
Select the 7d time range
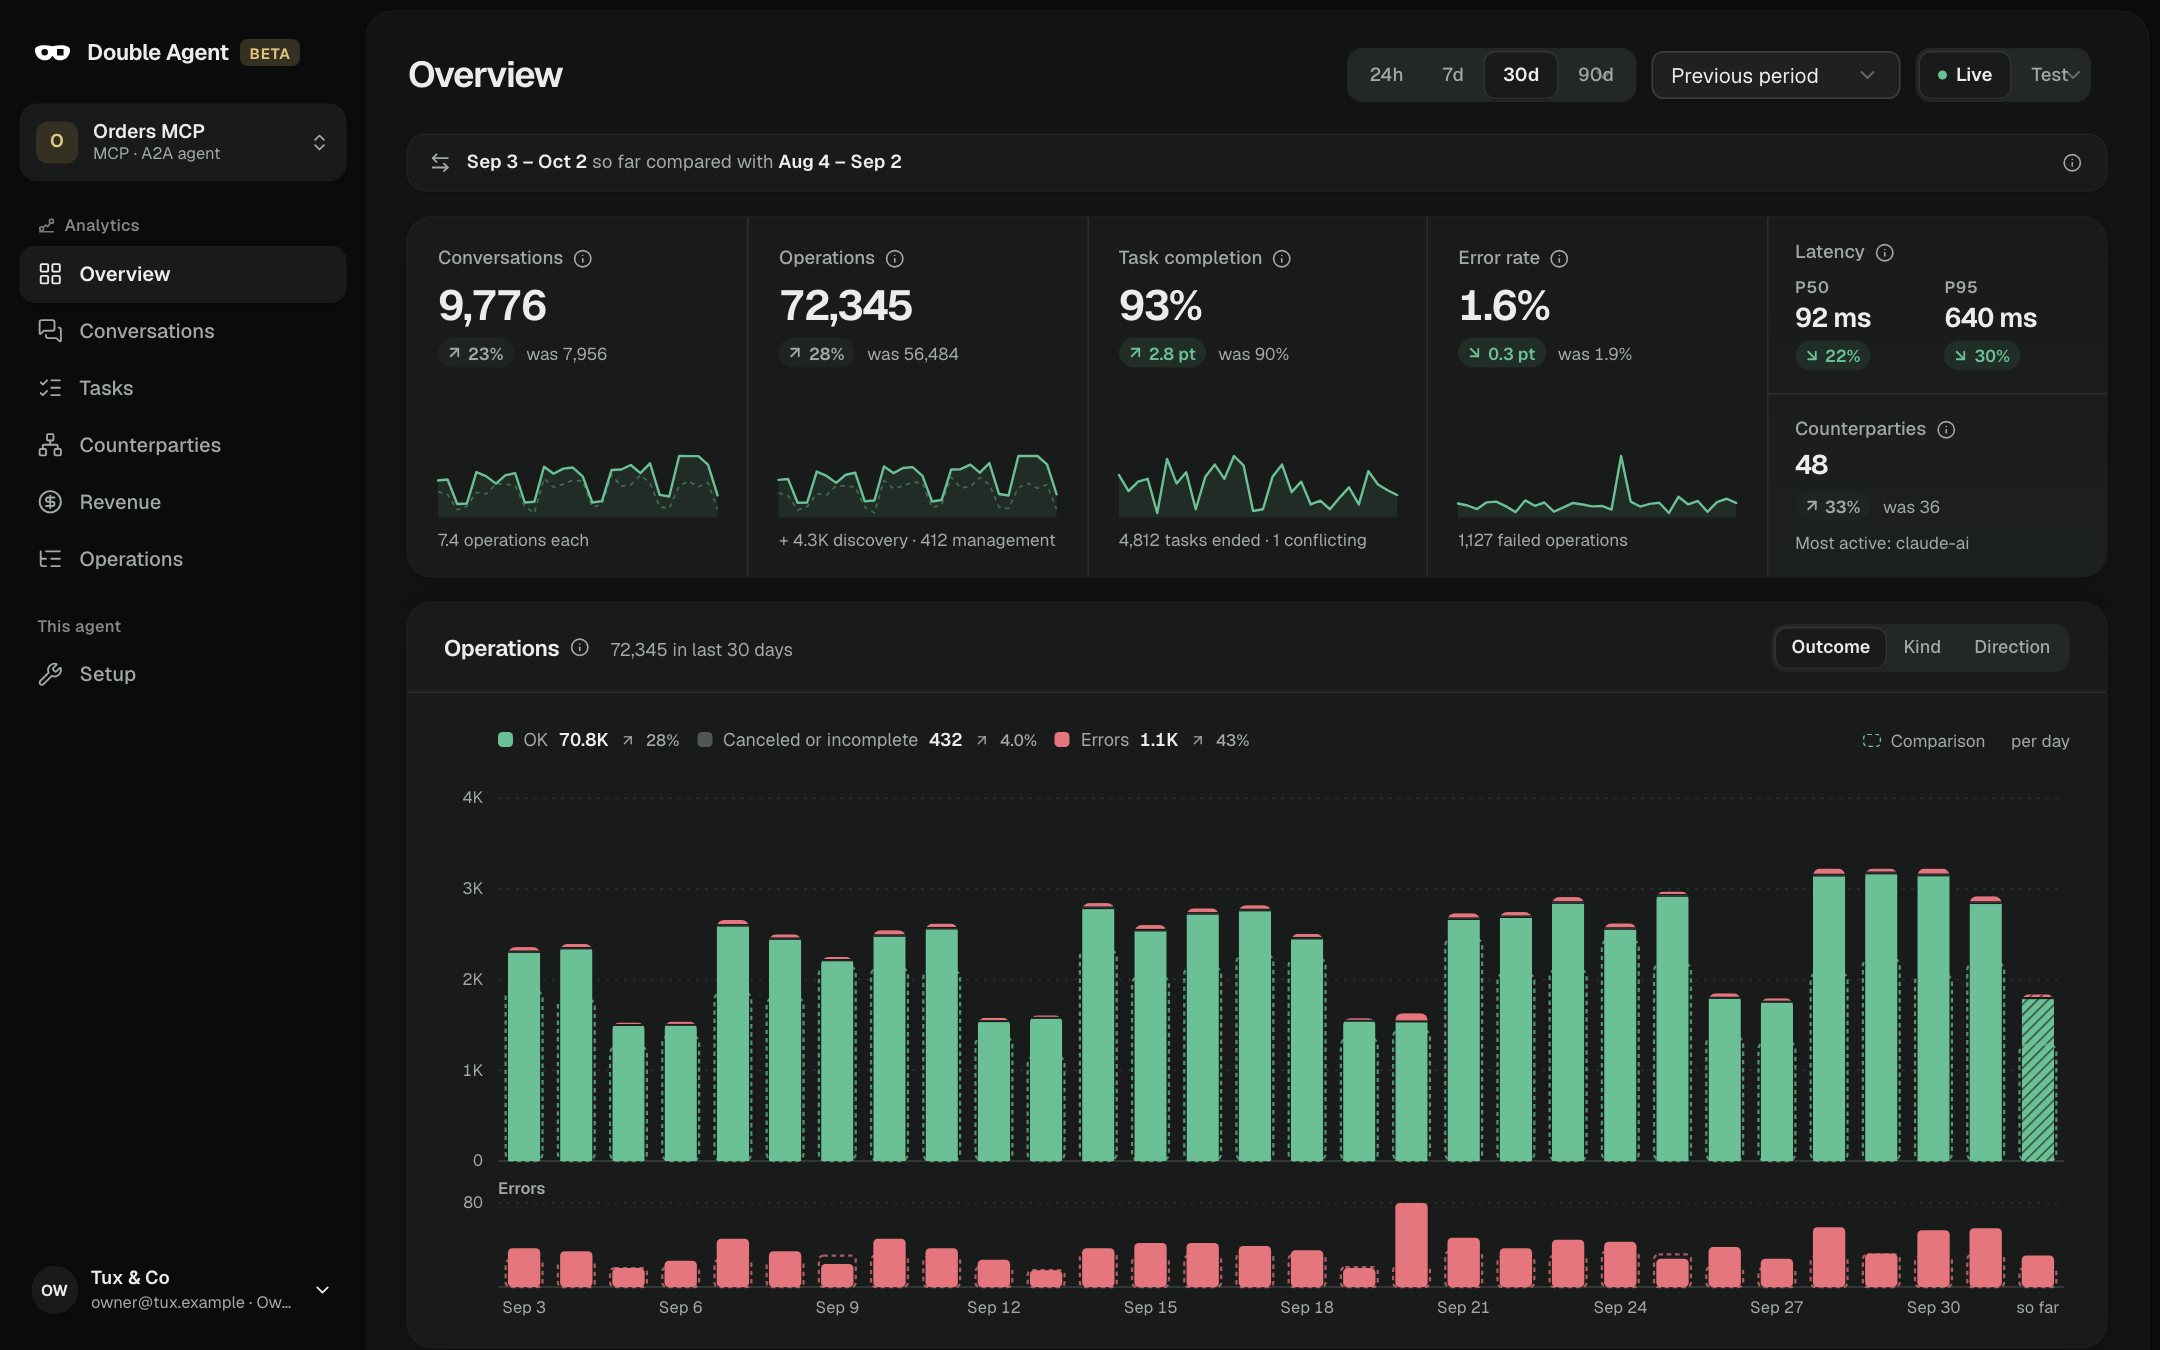click(1452, 75)
